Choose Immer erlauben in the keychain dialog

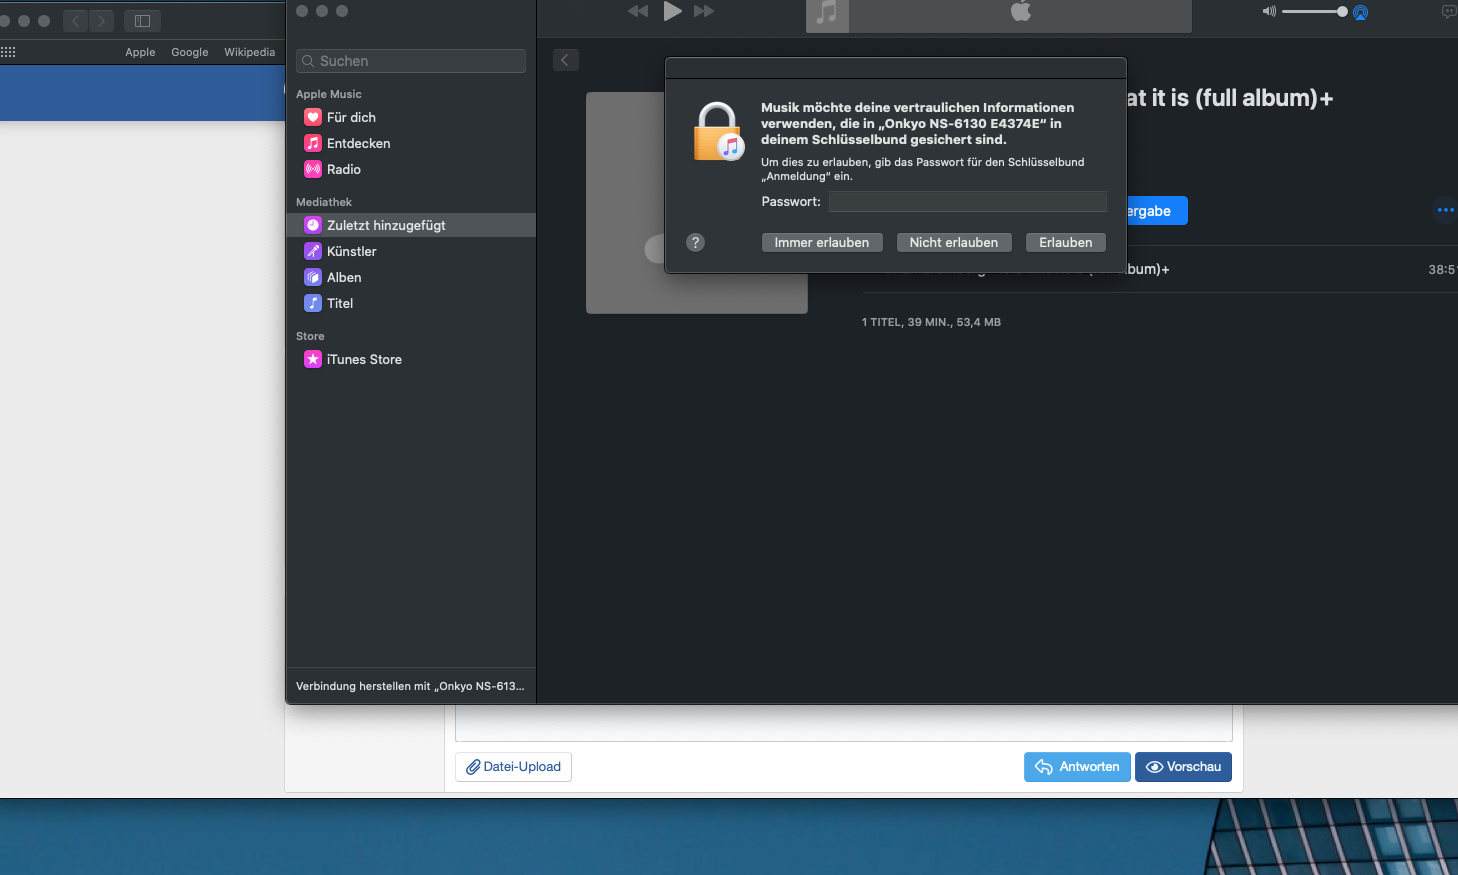(822, 242)
